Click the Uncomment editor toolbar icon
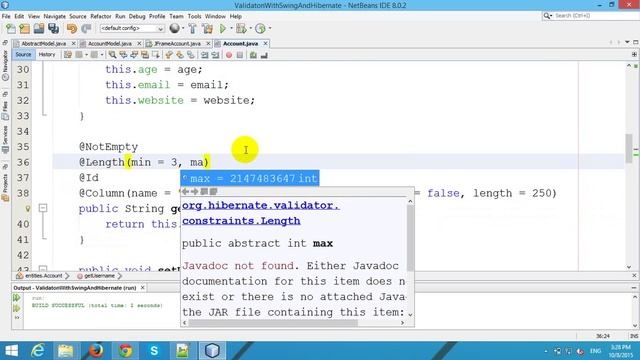 264,55
